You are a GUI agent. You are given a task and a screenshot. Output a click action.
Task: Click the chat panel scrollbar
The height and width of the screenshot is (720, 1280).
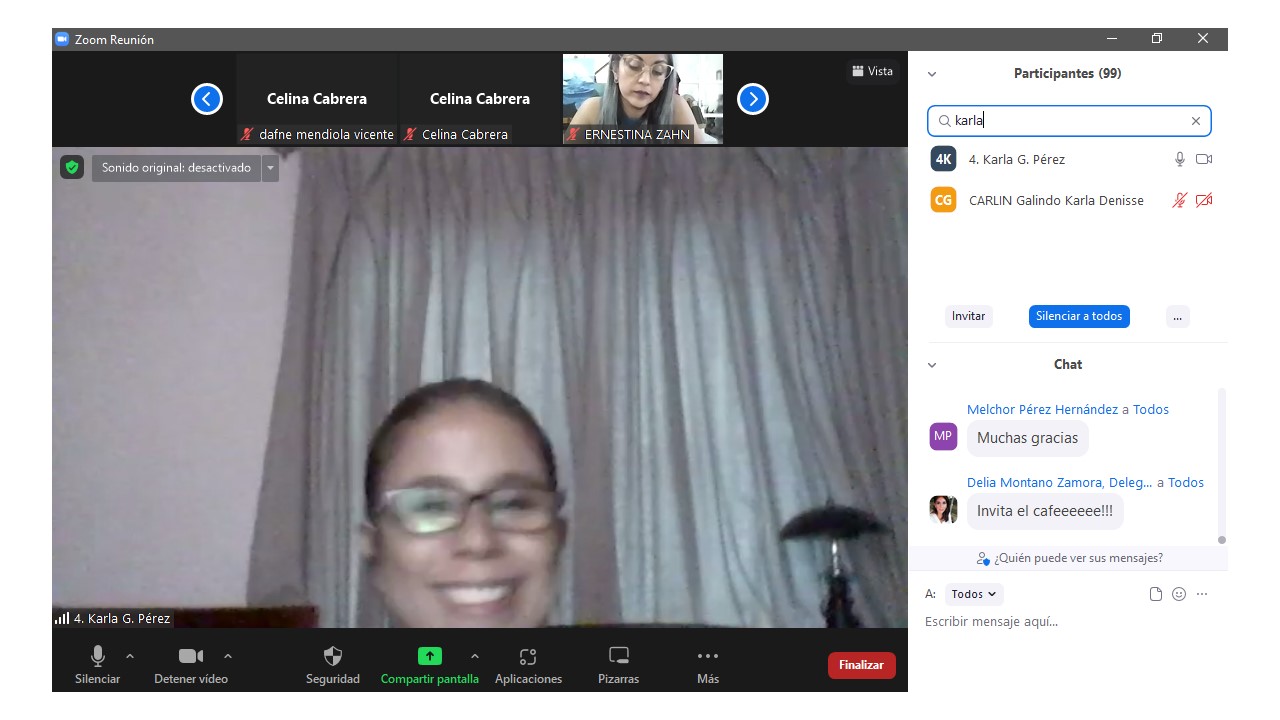pyautogui.click(x=1222, y=465)
